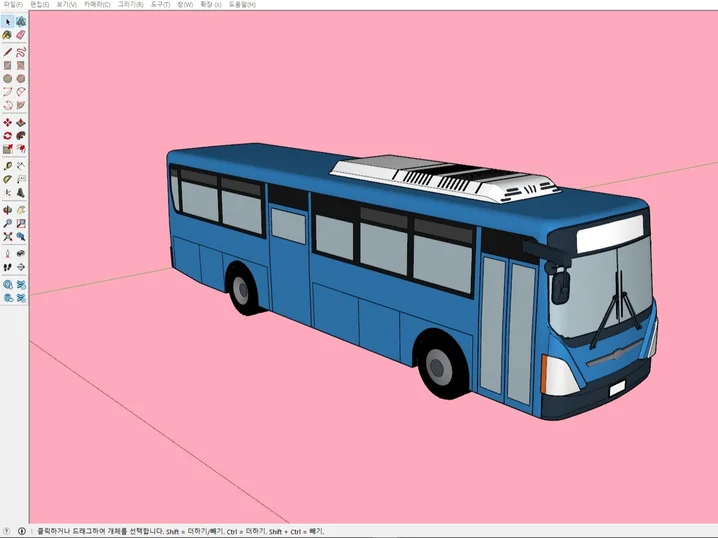Select the Circle drawing tool

(x=8, y=78)
